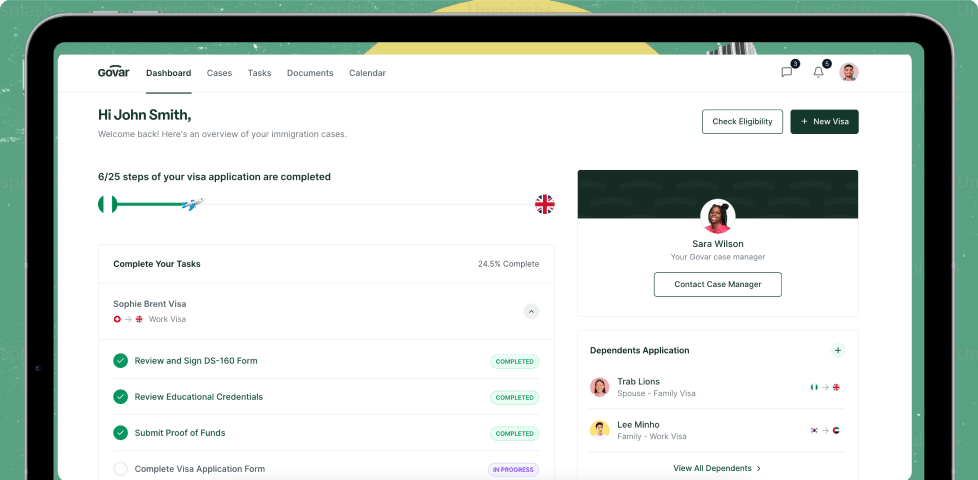This screenshot has height=480, width=978.
Task: Open the user profile avatar
Action: coord(848,72)
